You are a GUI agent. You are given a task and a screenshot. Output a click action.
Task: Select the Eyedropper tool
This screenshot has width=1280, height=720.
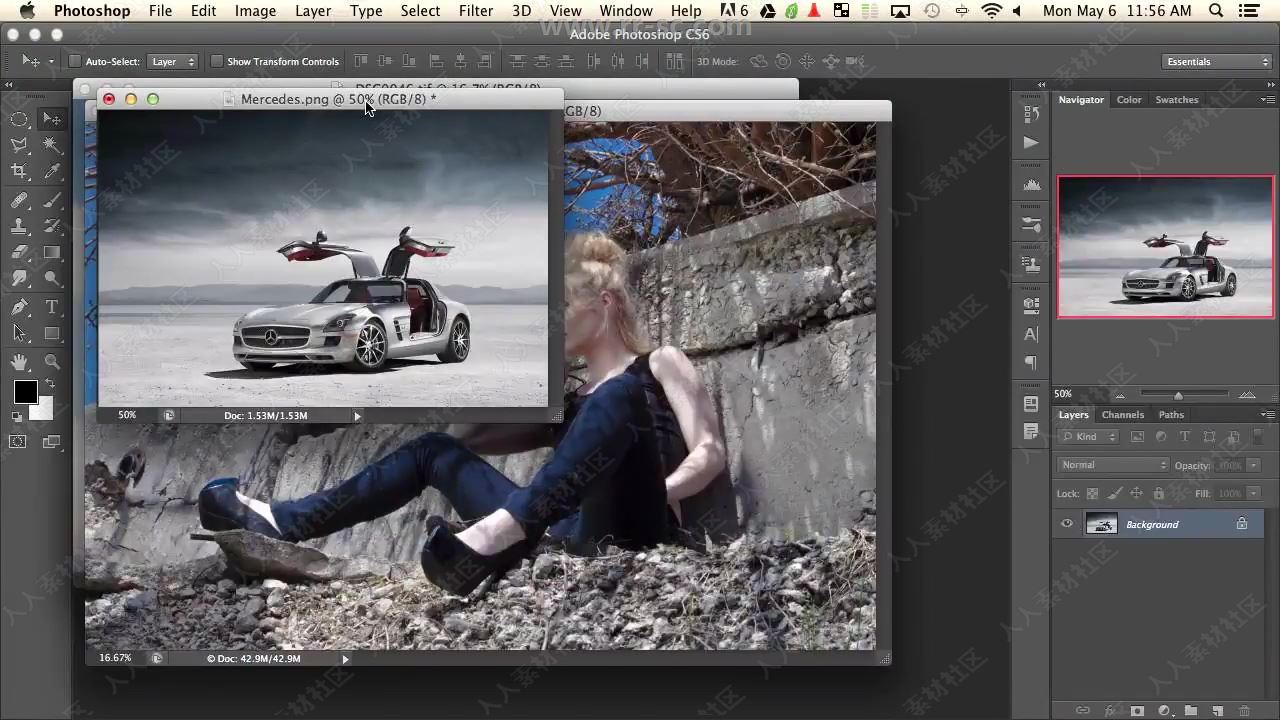[52, 172]
